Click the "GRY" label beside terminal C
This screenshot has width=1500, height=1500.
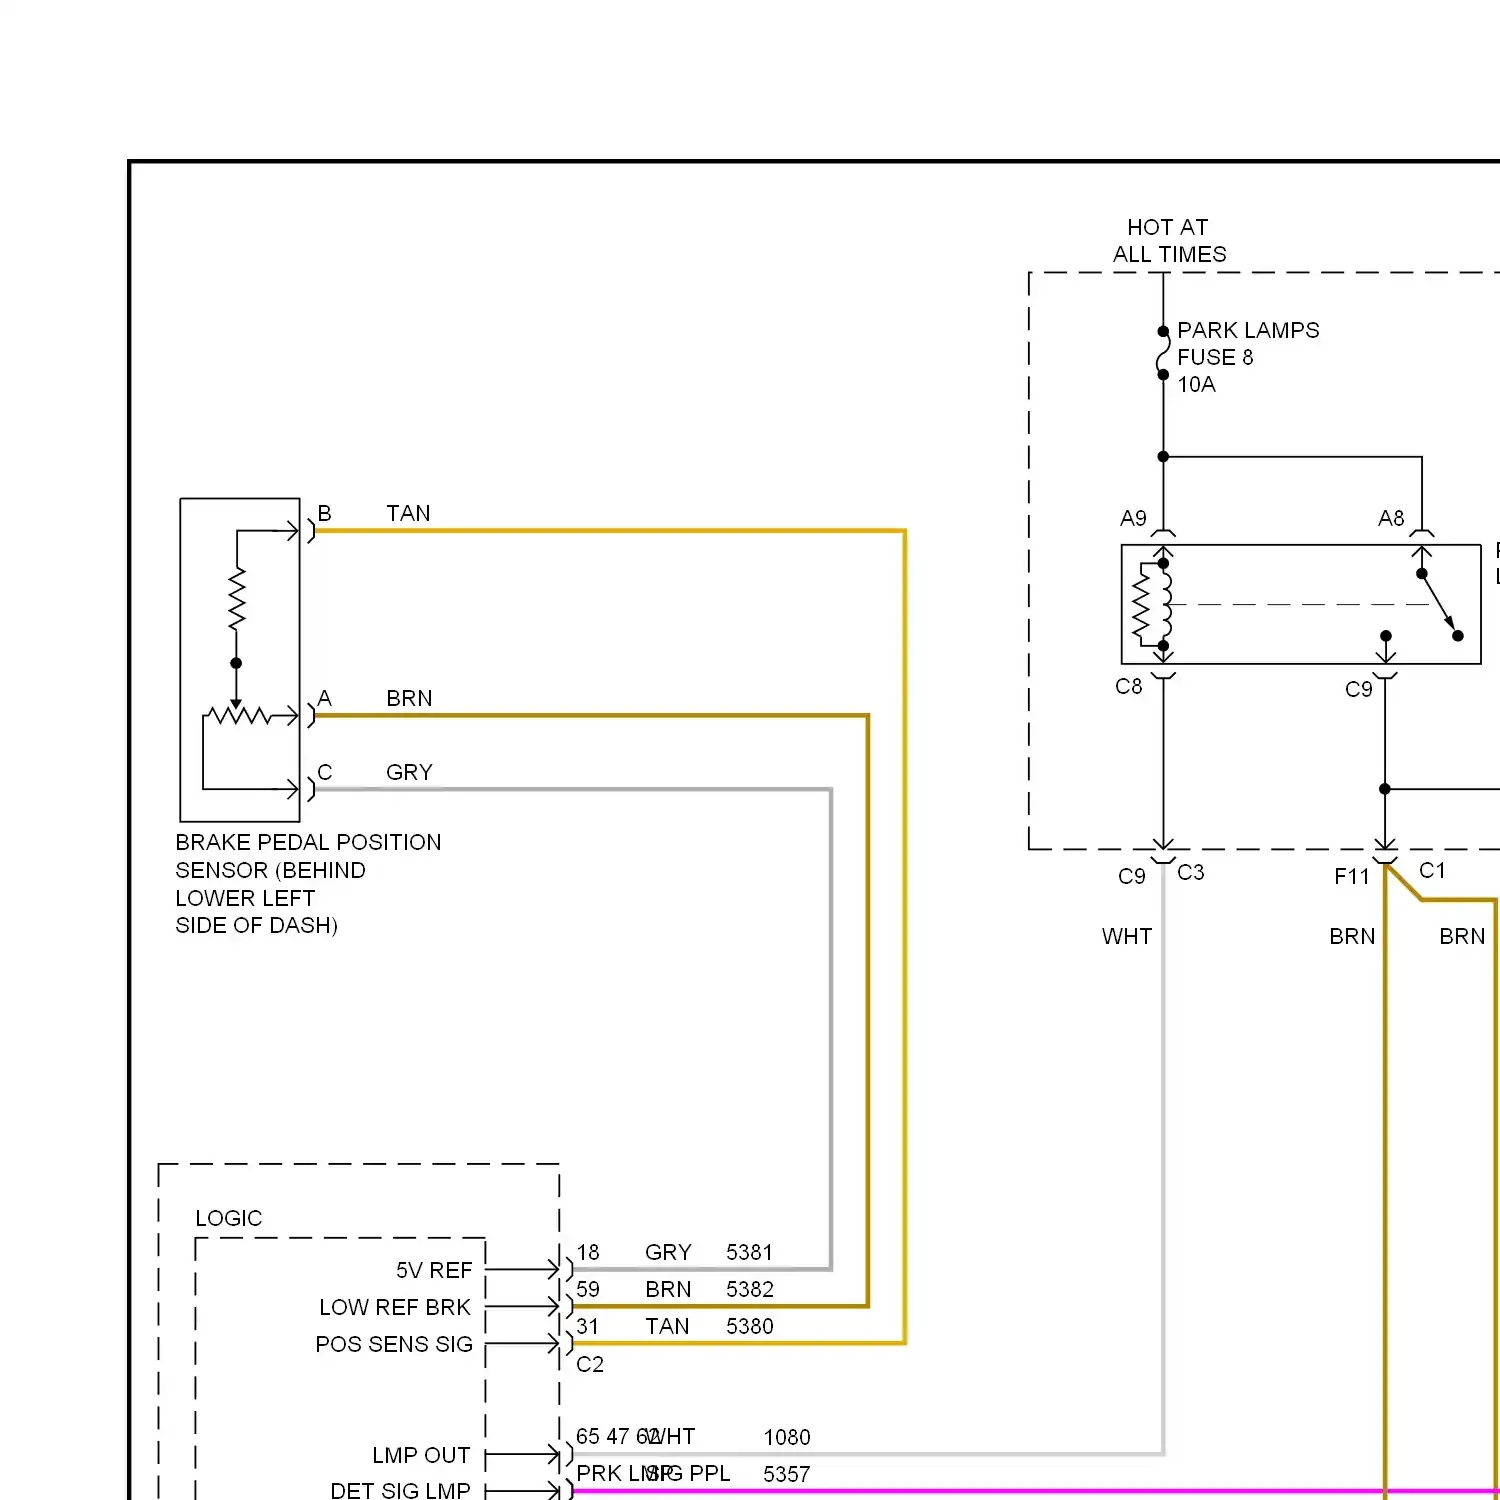[x=409, y=772]
